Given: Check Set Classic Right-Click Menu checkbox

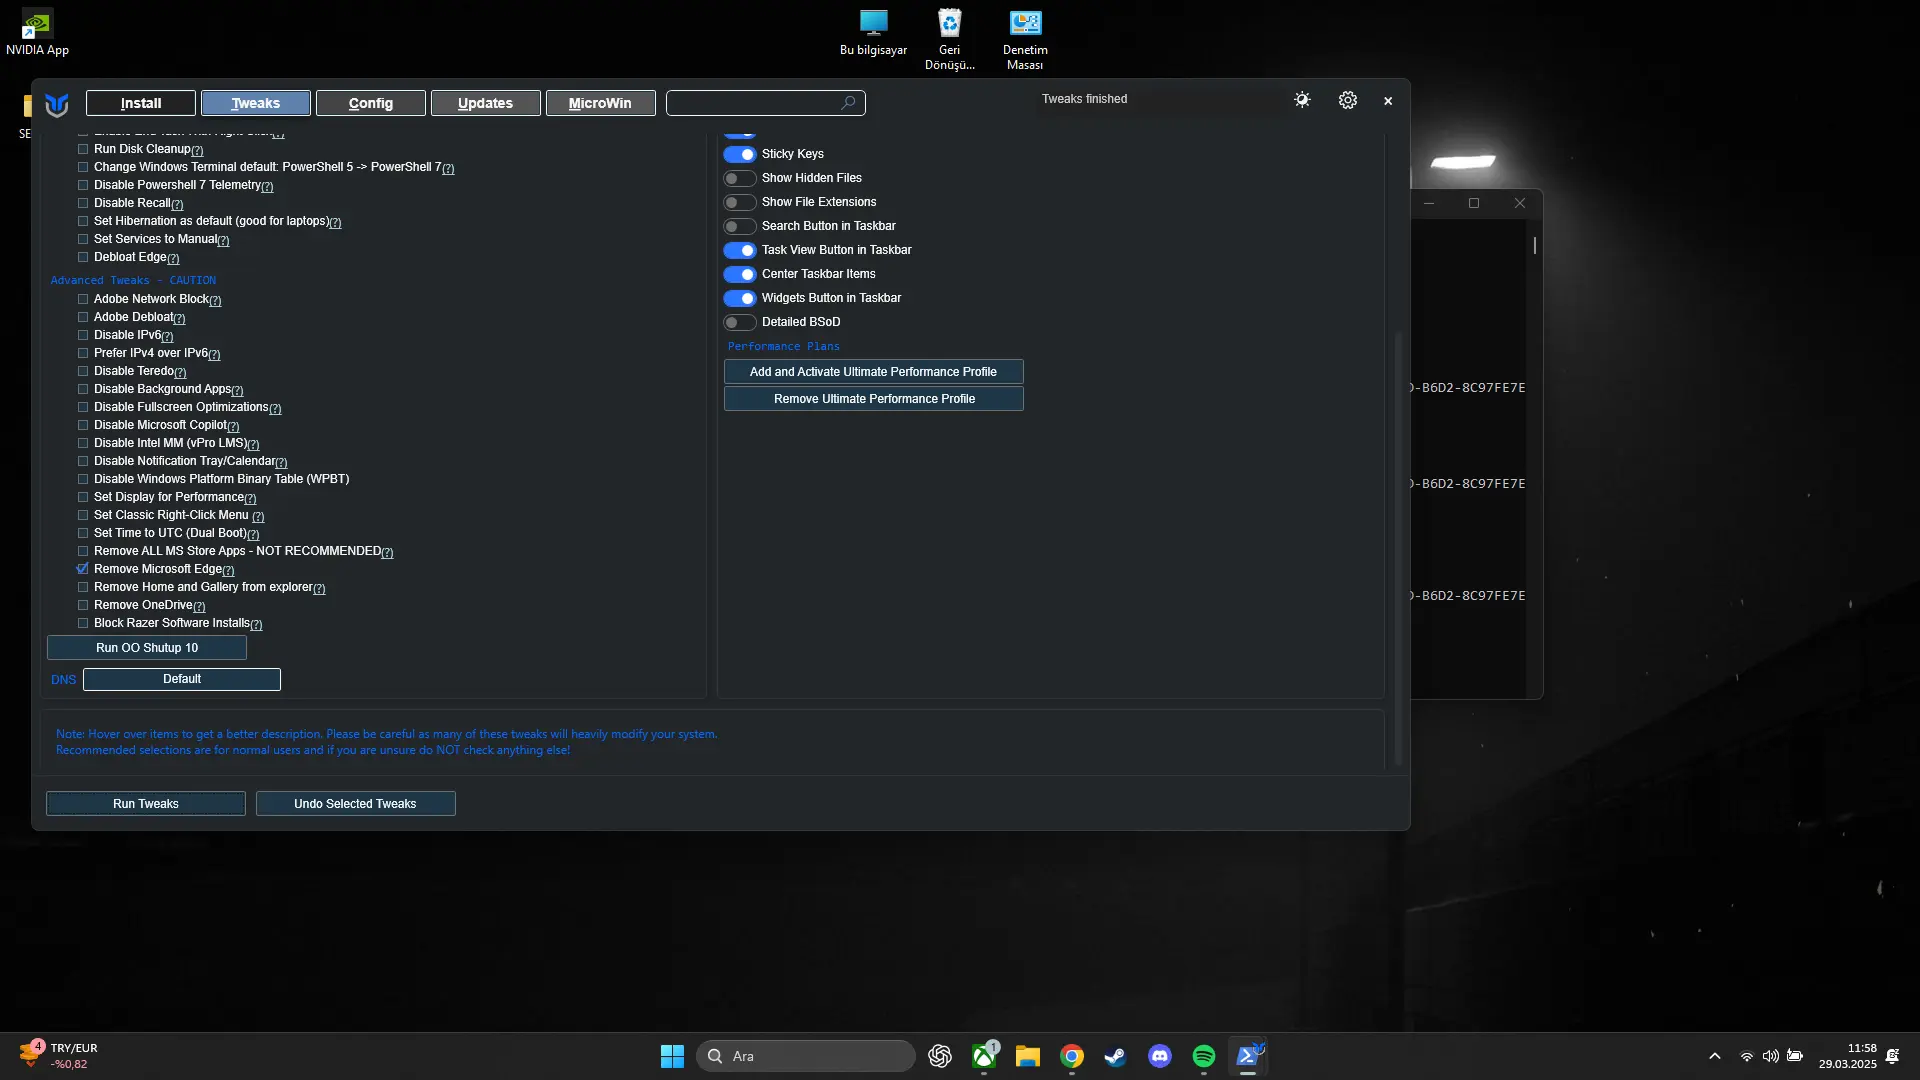Looking at the screenshot, I should coord(83,515).
